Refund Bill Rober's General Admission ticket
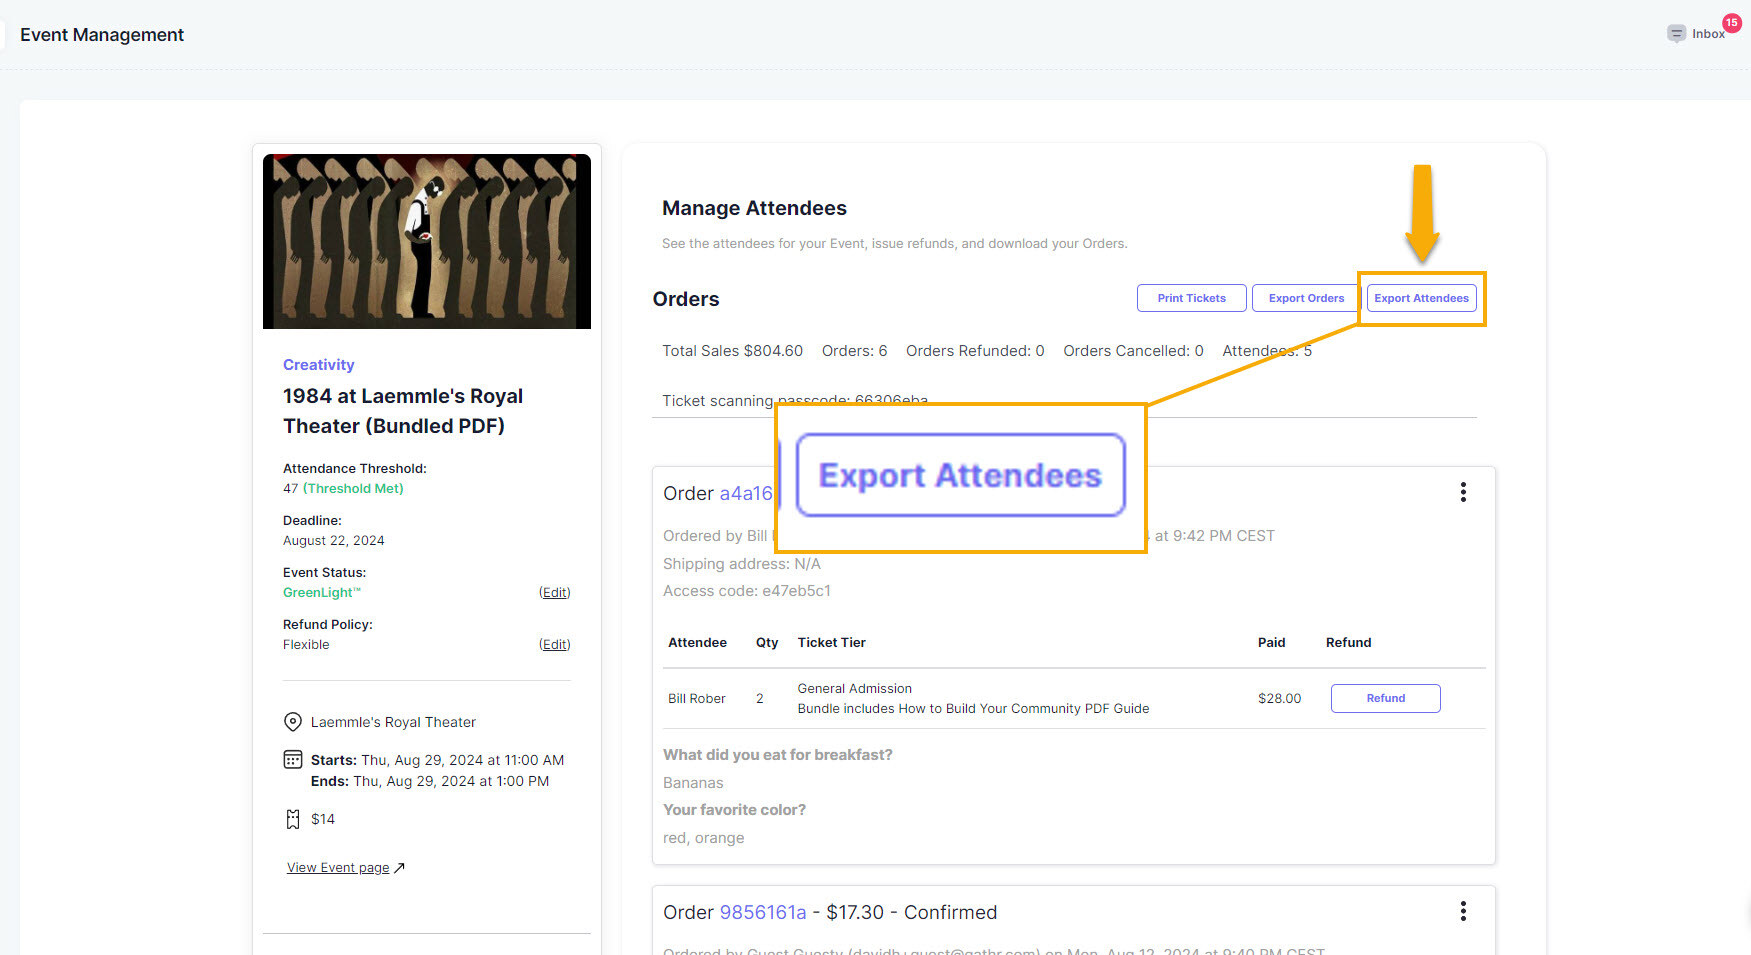The image size is (1751, 955). [1385, 698]
